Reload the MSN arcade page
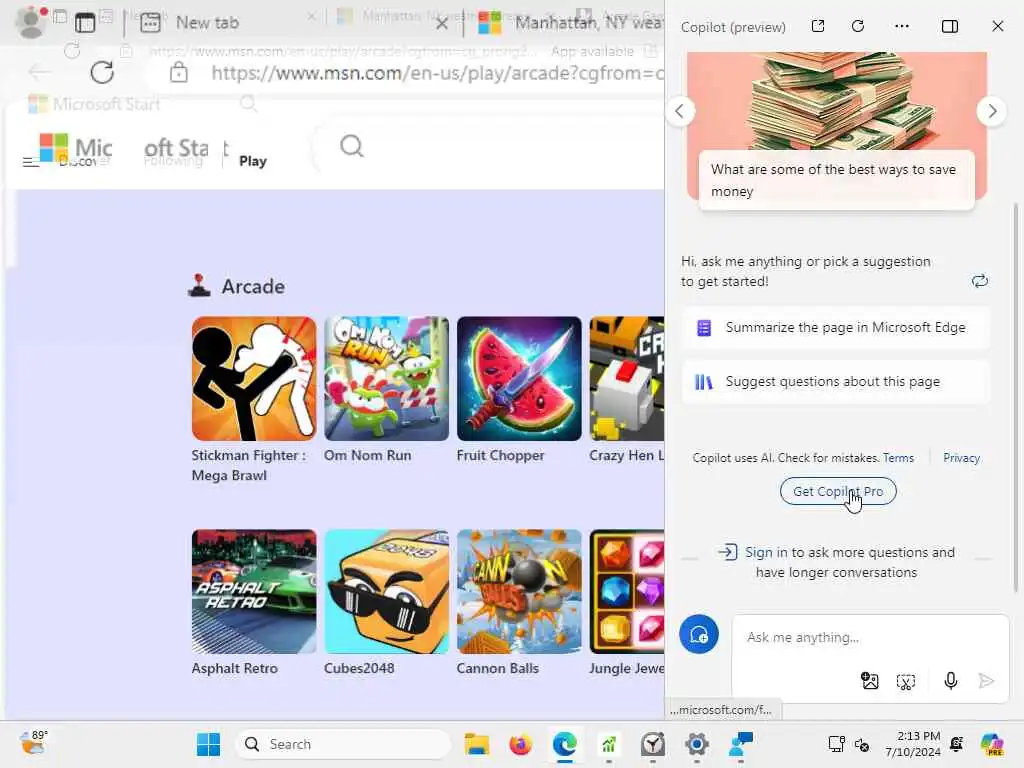This screenshot has height=768, width=1024. pyautogui.click(x=102, y=72)
